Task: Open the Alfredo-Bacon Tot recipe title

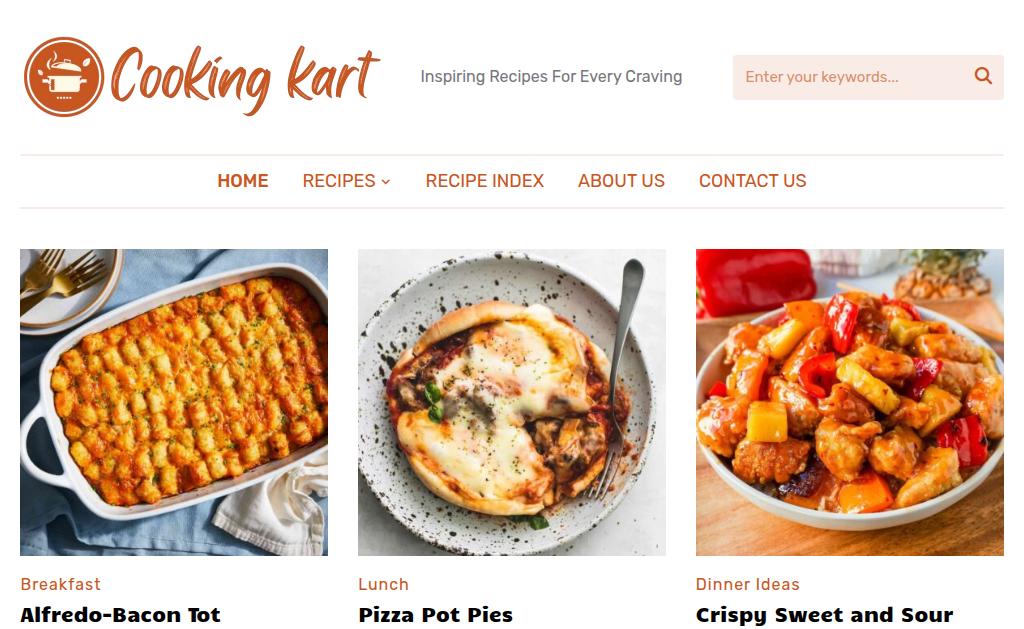Action: pos(121,615)
